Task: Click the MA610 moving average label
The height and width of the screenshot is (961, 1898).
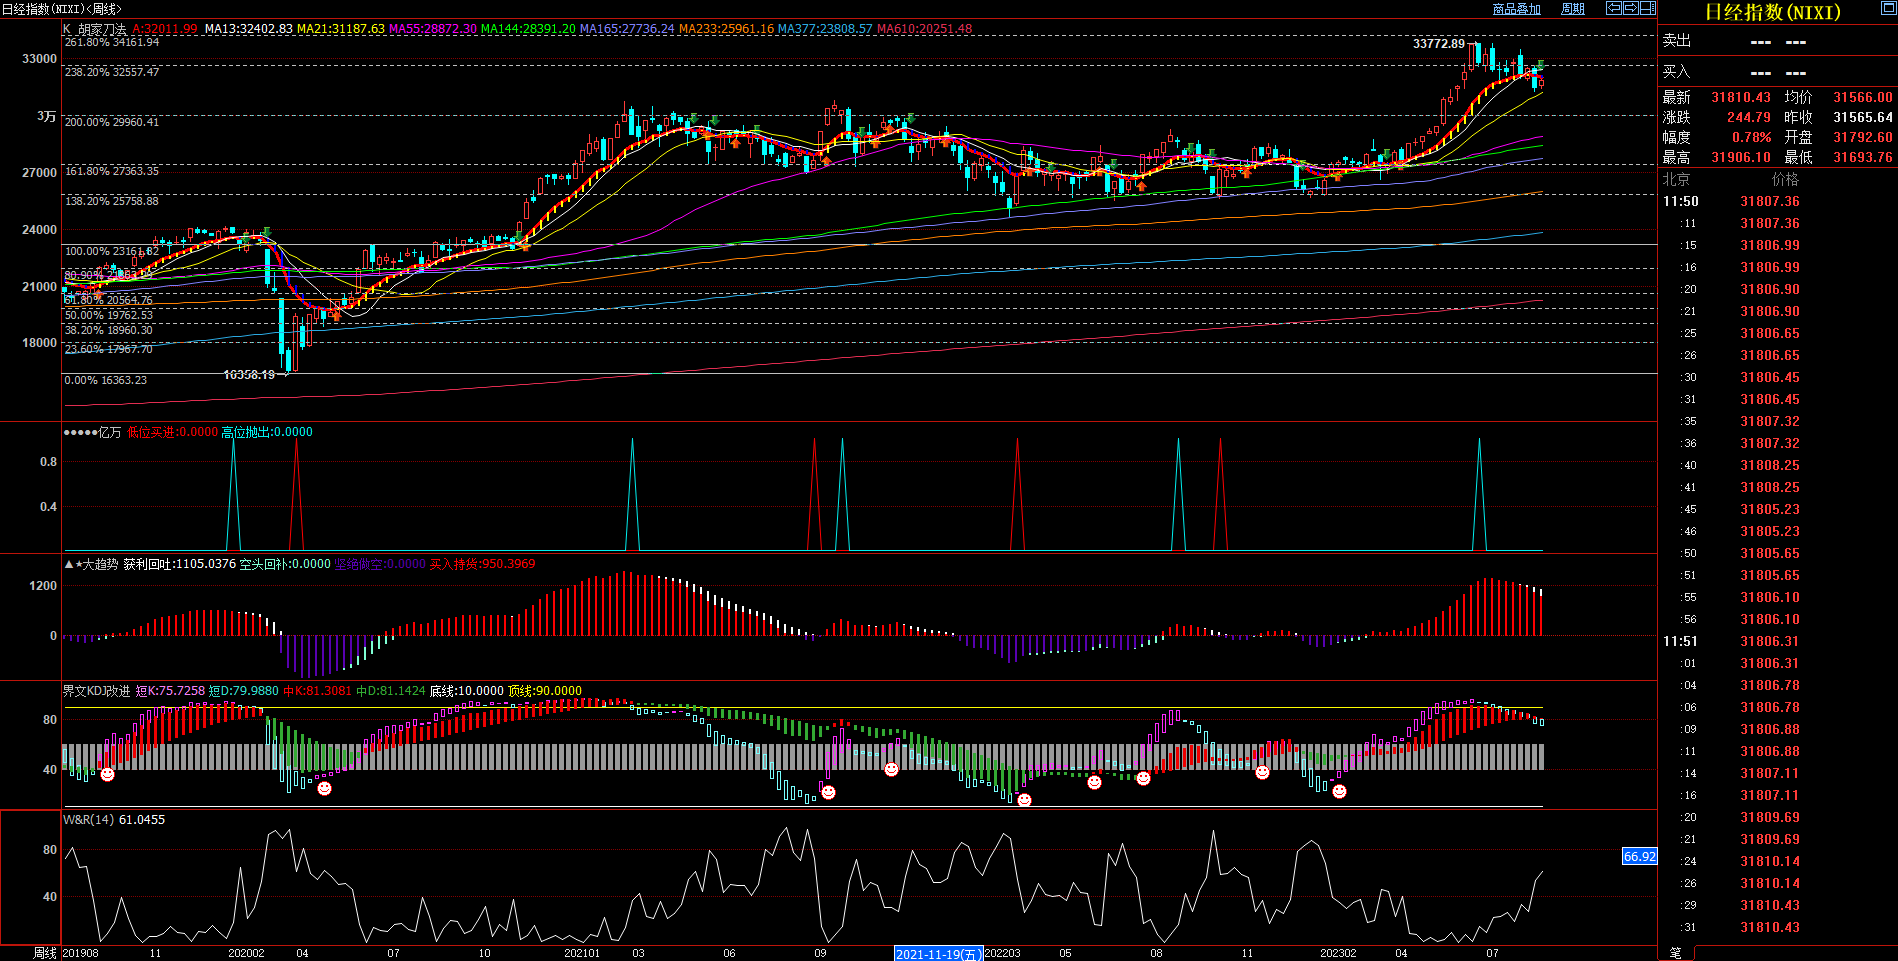Action: tap(923, 29)
